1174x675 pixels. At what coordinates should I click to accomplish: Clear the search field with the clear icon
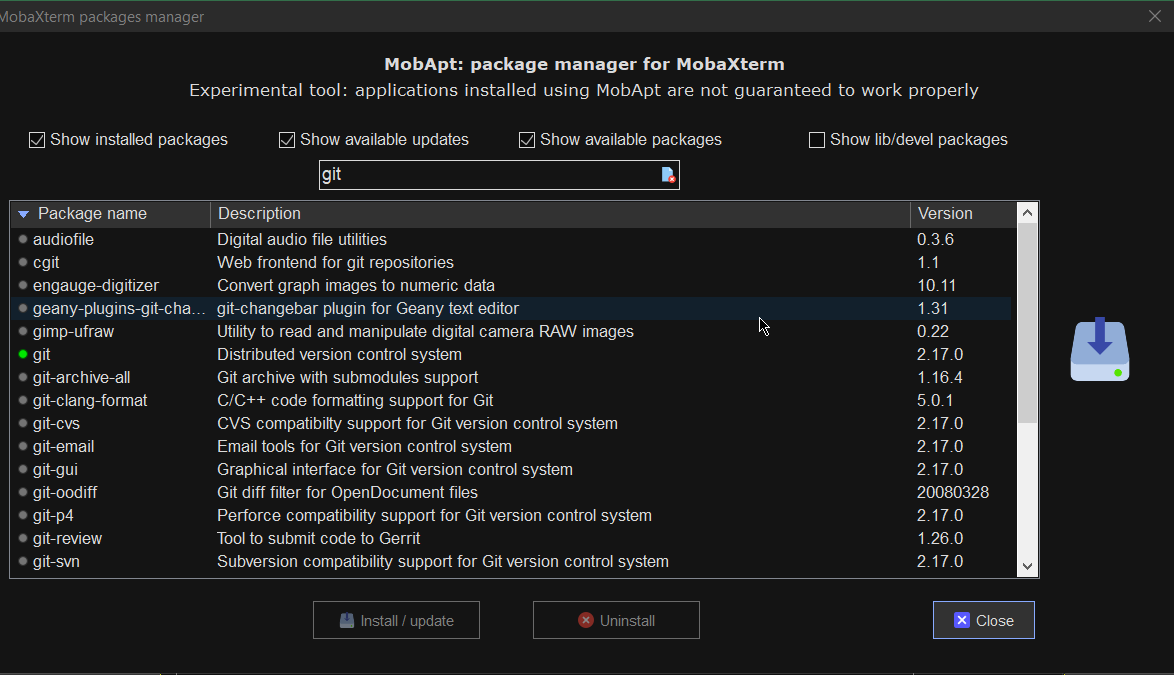point(668,175)
